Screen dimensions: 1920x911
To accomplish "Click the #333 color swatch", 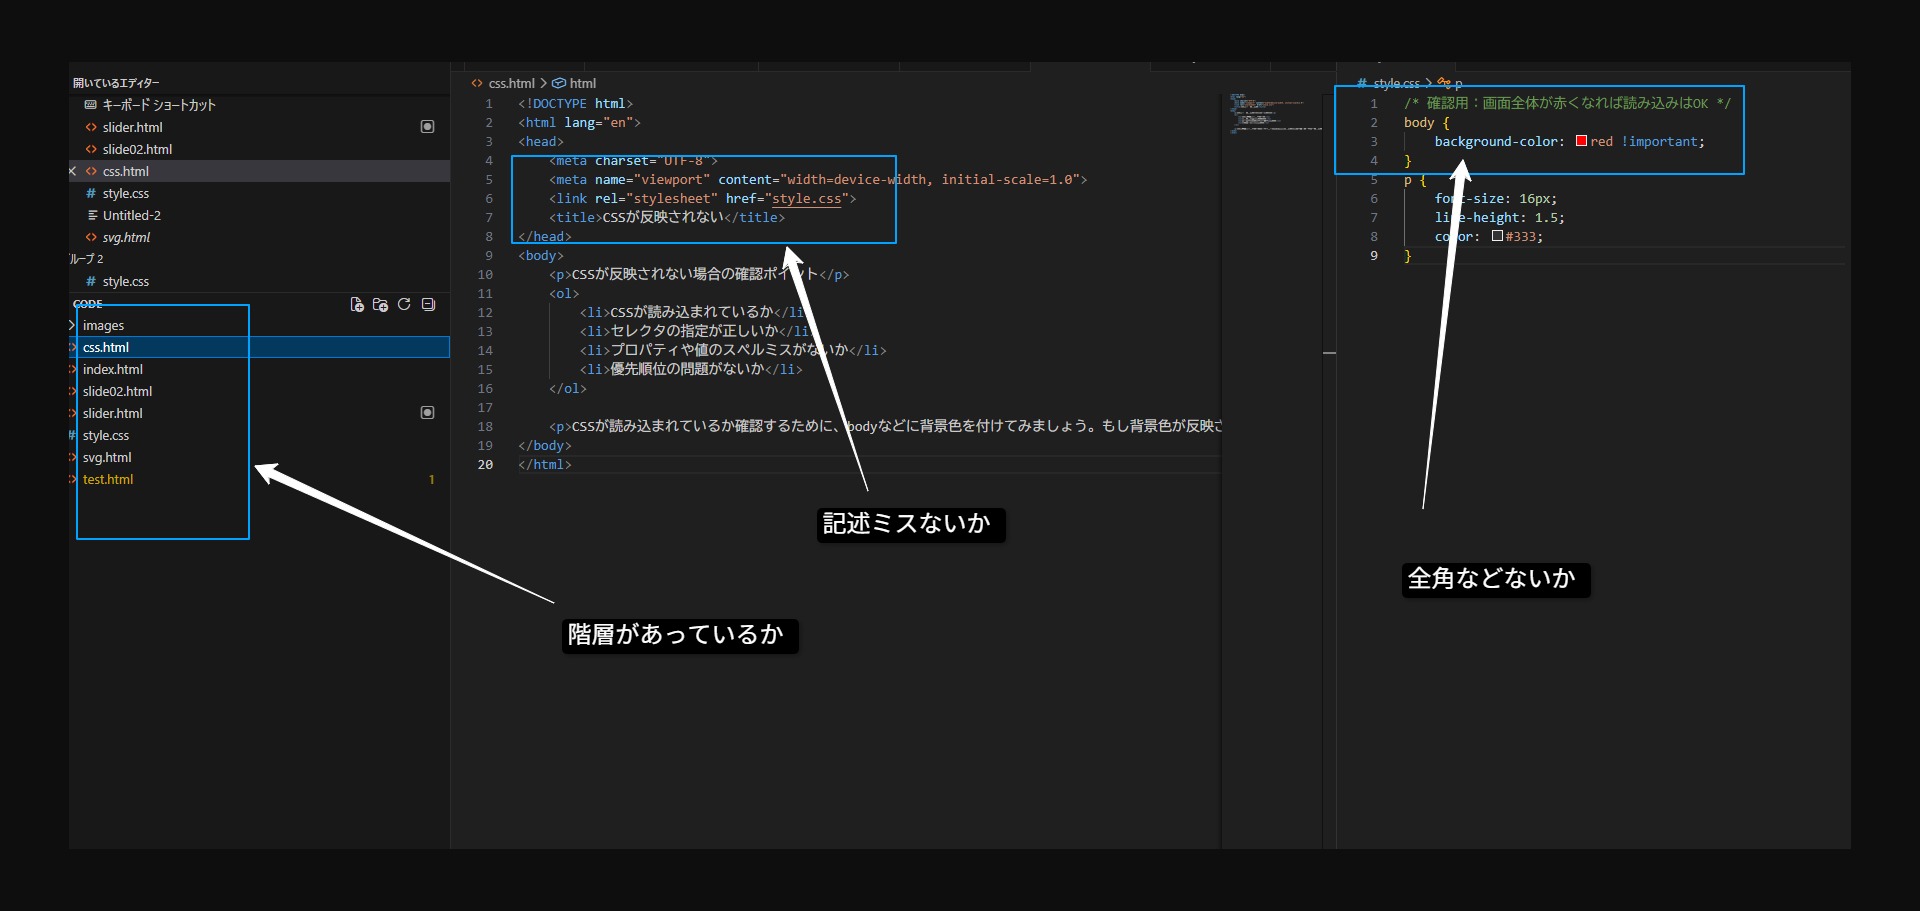I will click(x=1497, y=237).
